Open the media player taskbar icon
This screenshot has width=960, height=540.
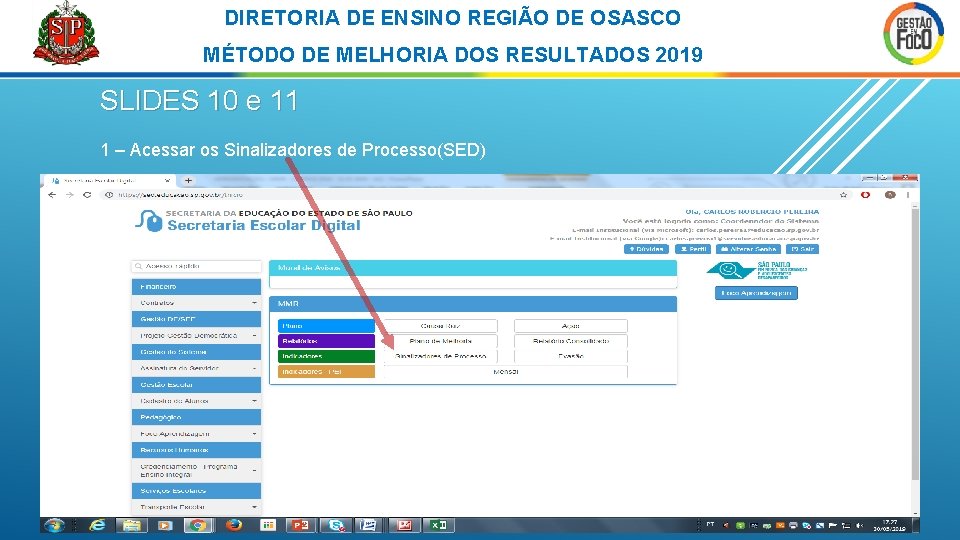[x=164, y=525]
